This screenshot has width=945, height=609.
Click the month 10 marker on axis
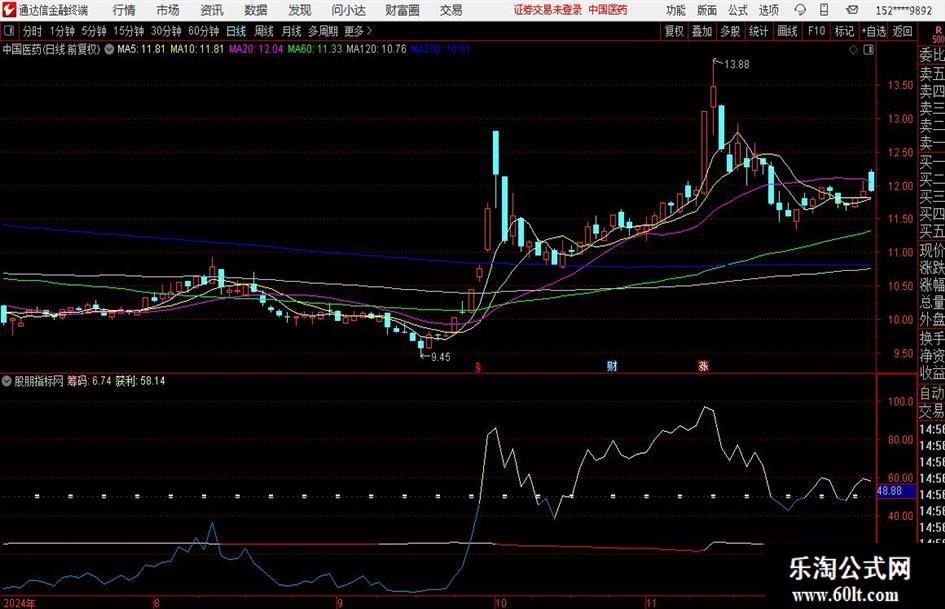(500, 603)
